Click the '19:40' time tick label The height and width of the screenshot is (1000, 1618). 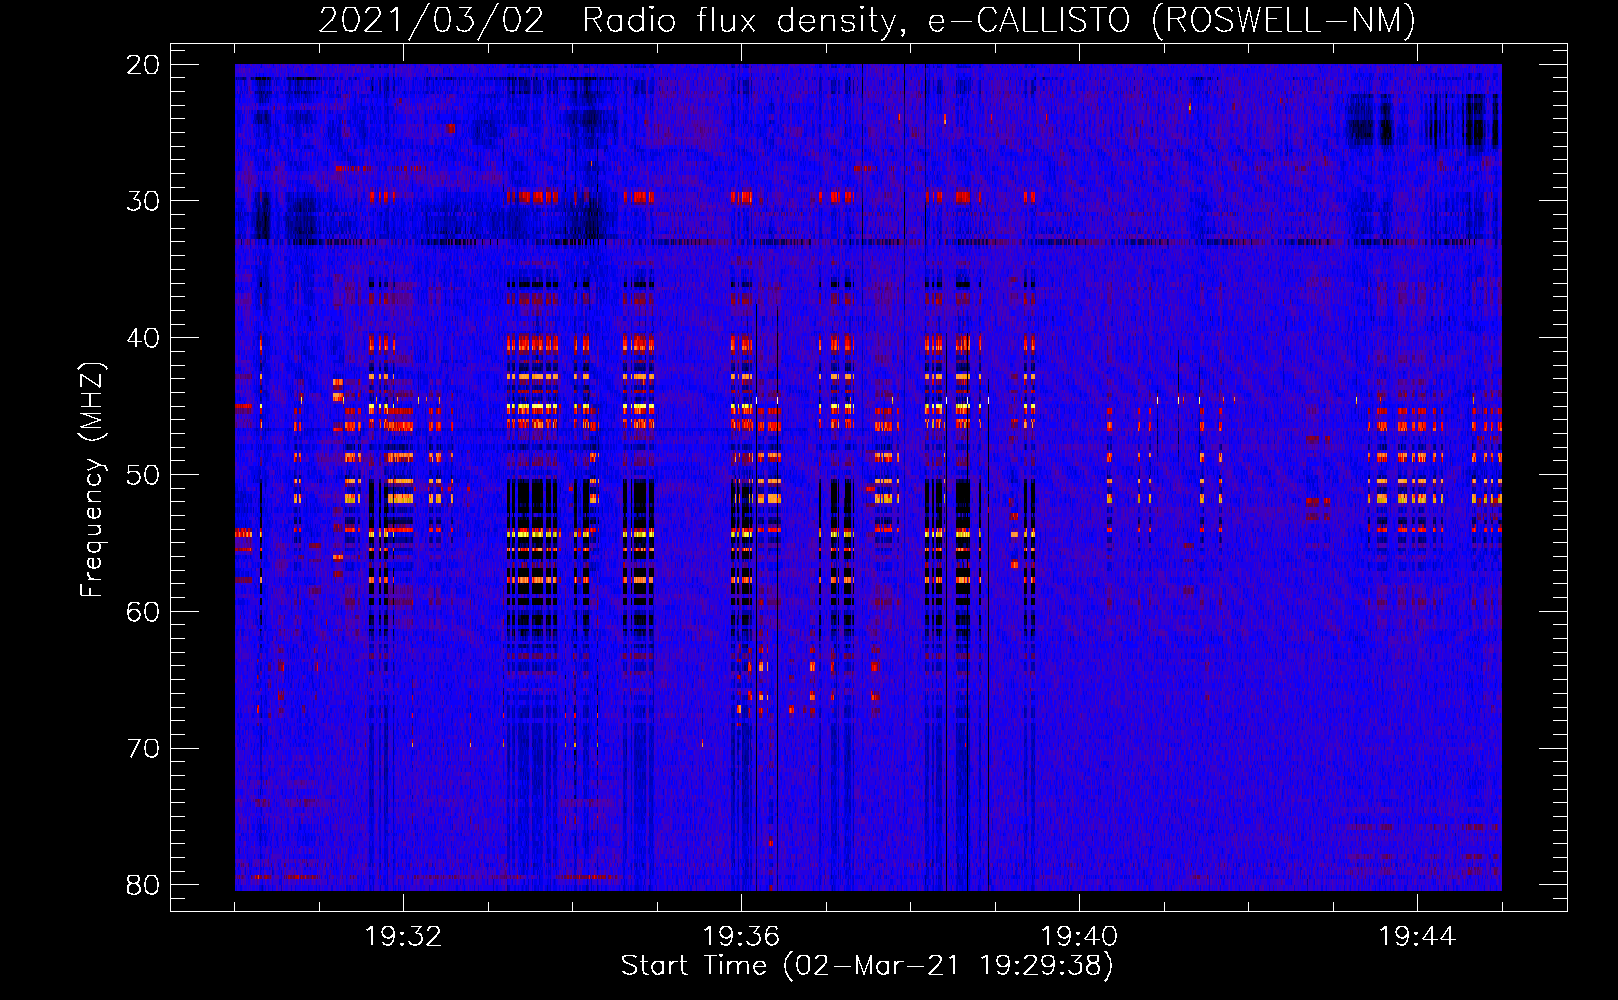[x=1079, y=937]
